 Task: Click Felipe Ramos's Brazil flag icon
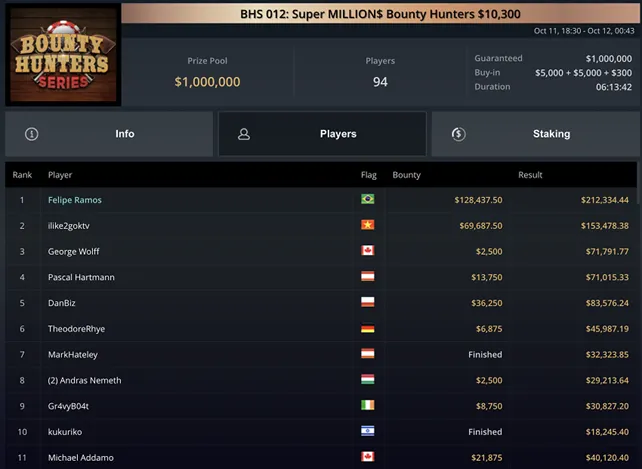point(368,199)
